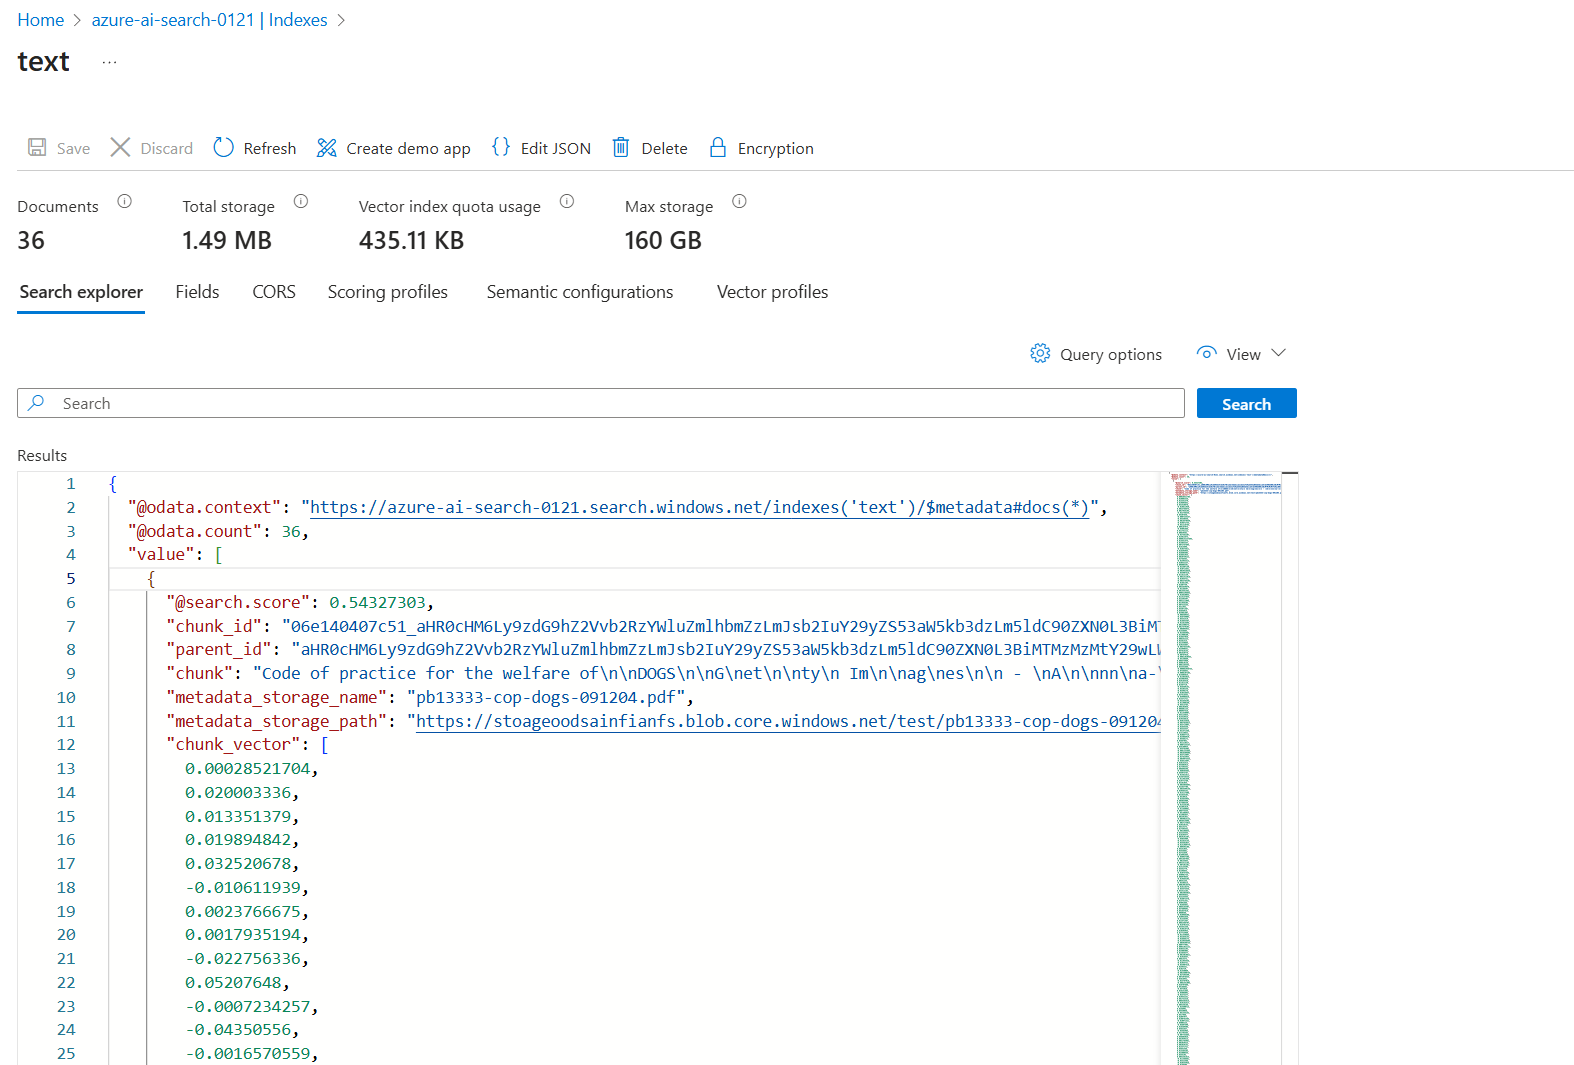Navigate to Home breadcrumb link
Image resolution: width=1574 pixels, height=1065 pixels.
coord(41,20)
